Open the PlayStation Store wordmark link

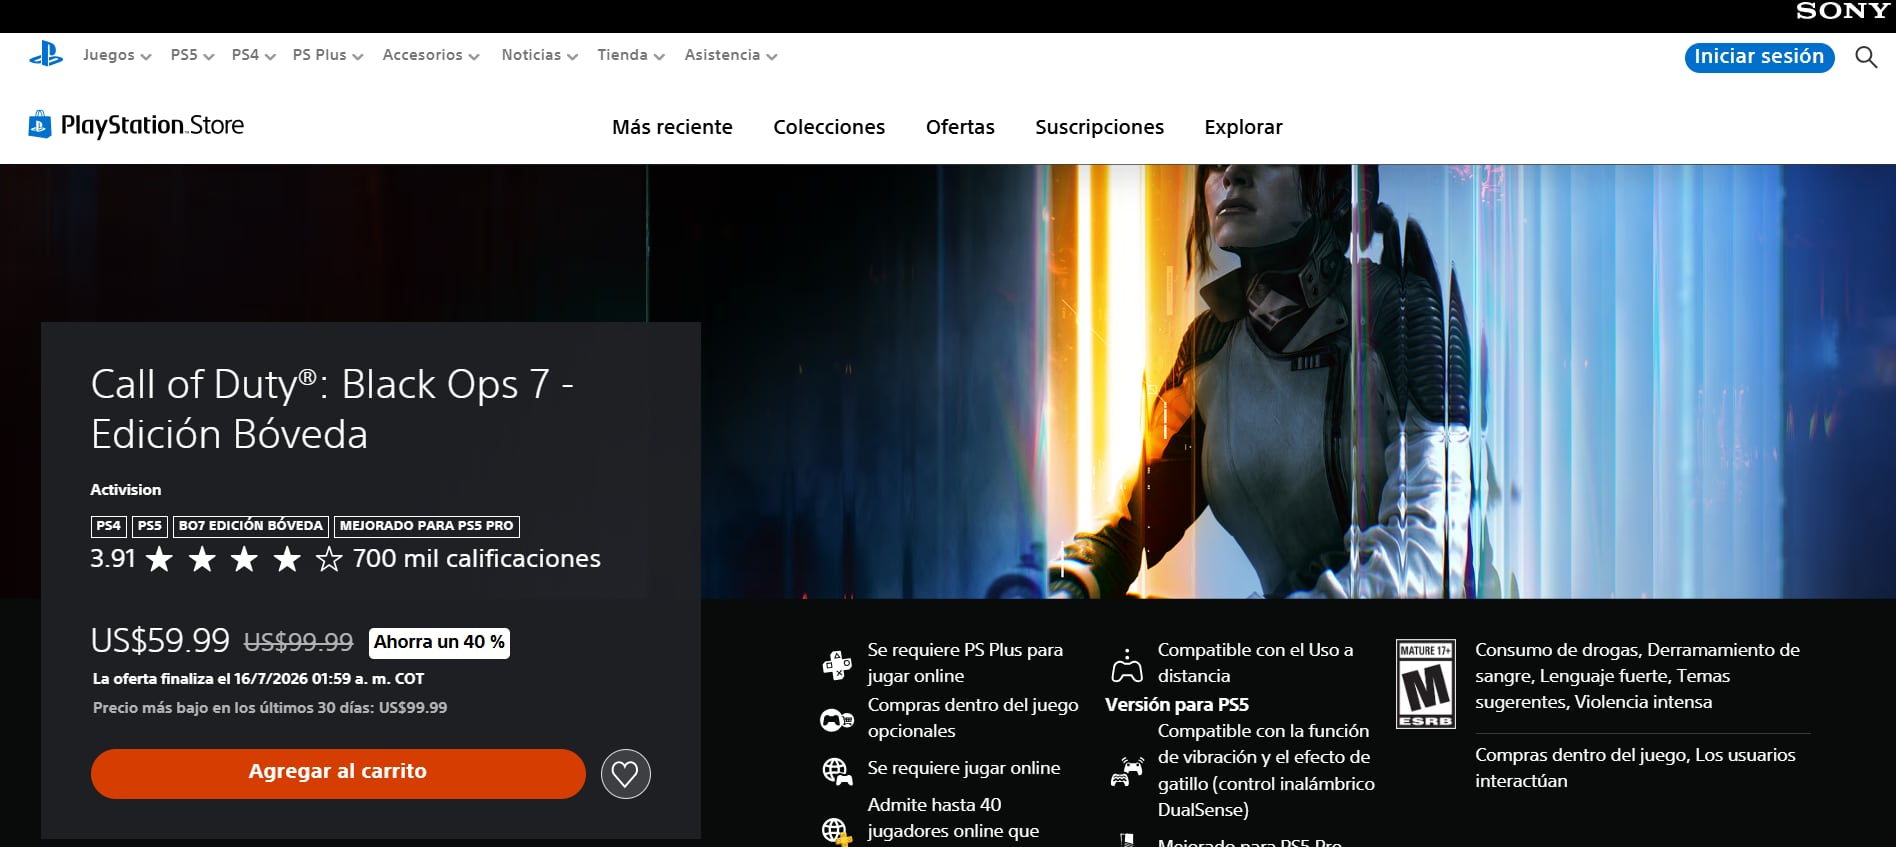(x=152, y=125)
